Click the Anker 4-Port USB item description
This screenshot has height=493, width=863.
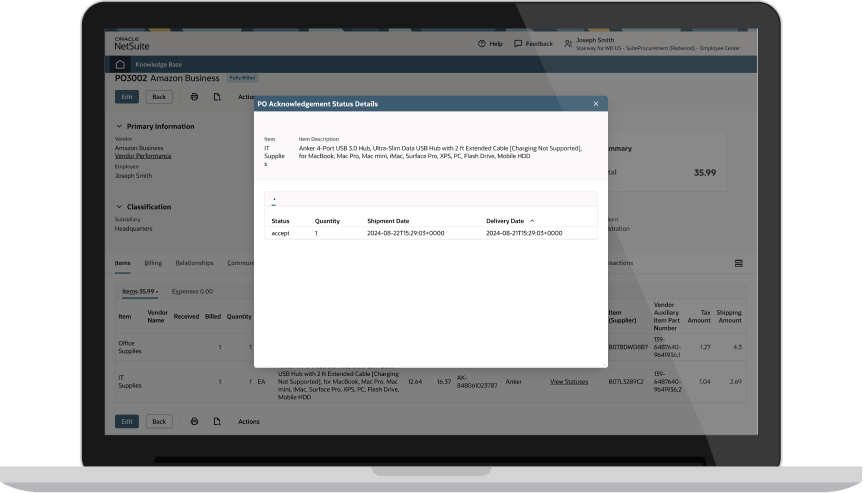tap(440, 152)
